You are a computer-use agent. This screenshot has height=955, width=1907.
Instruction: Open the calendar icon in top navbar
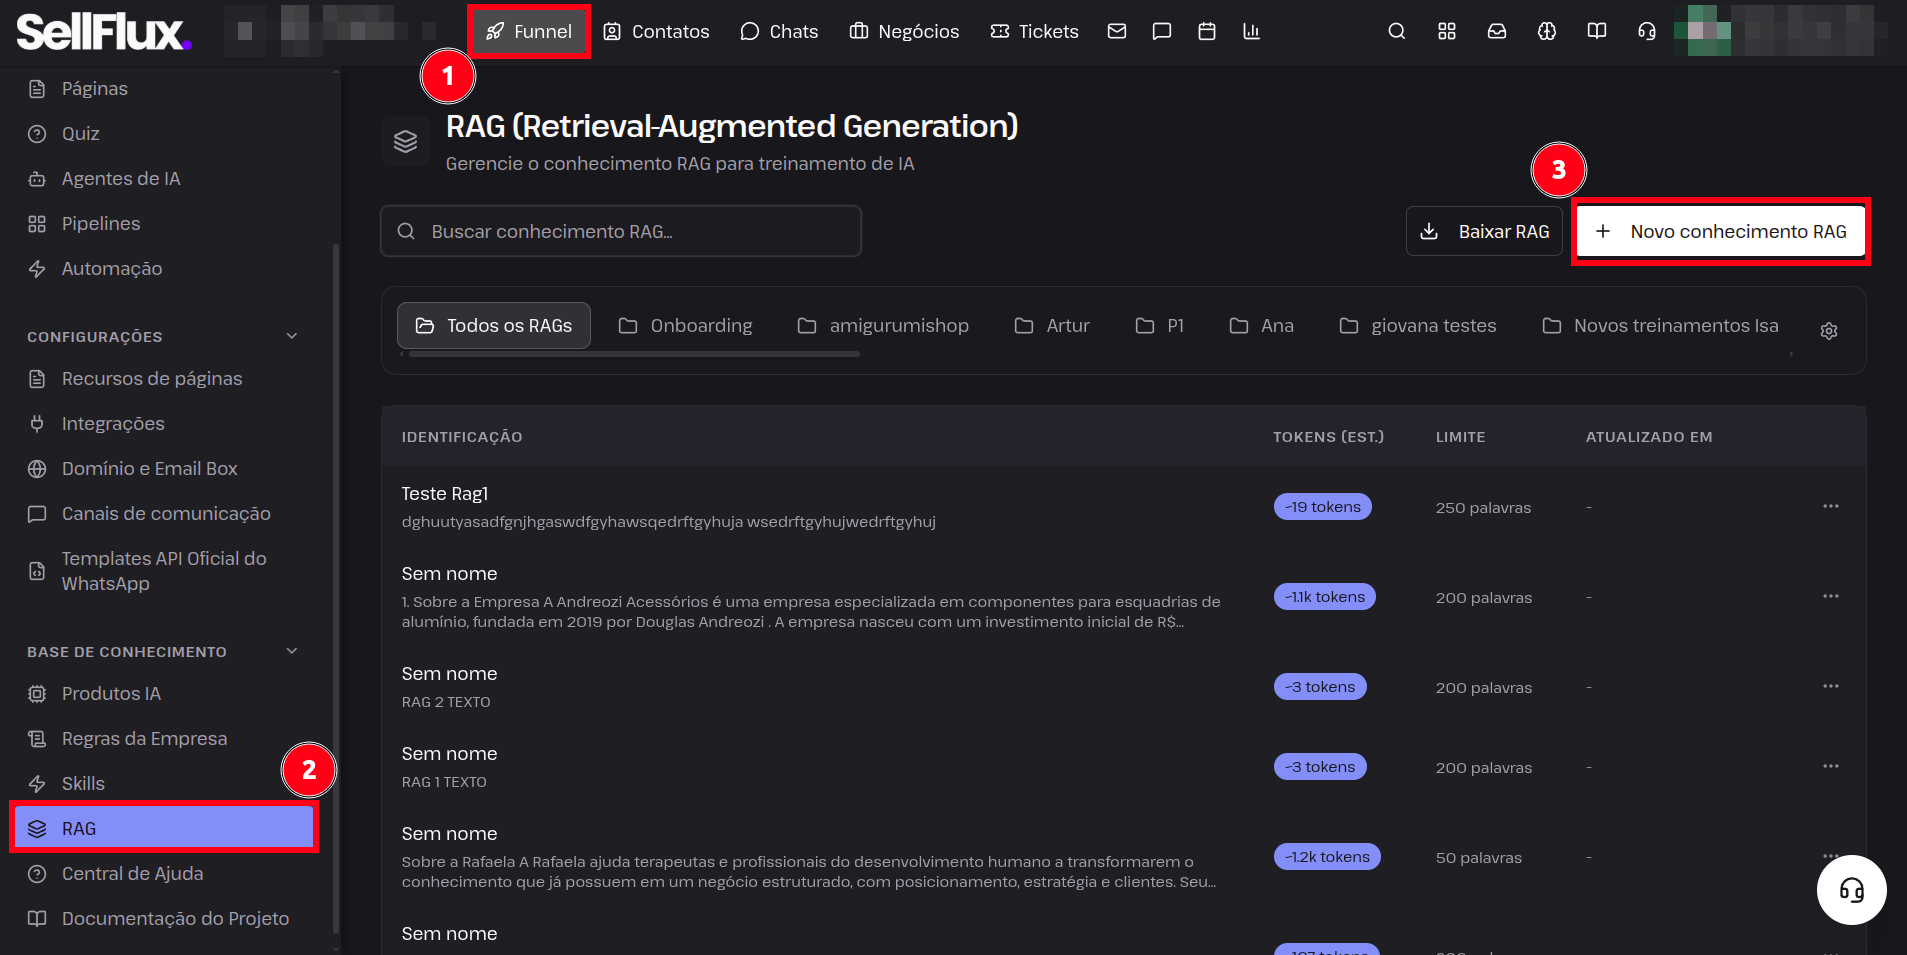[1207, 31]
